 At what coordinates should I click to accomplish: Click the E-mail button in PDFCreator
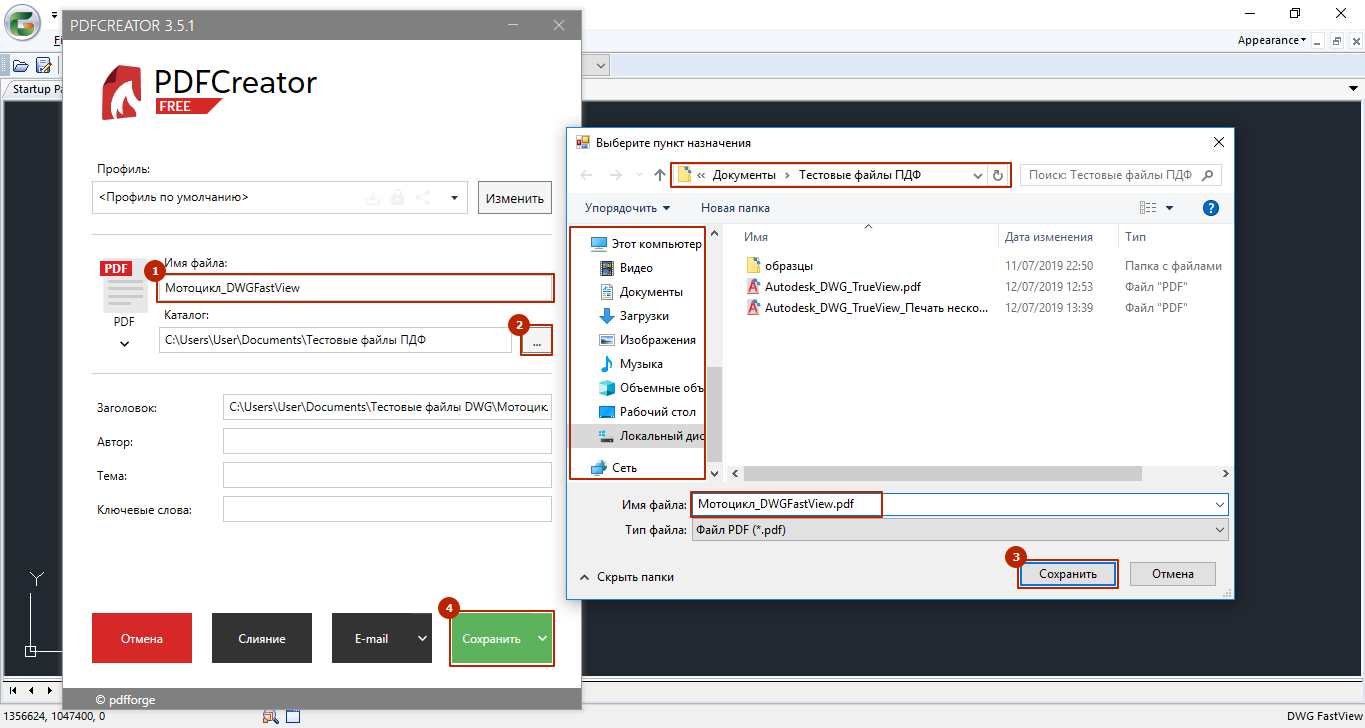coord(371,638)
